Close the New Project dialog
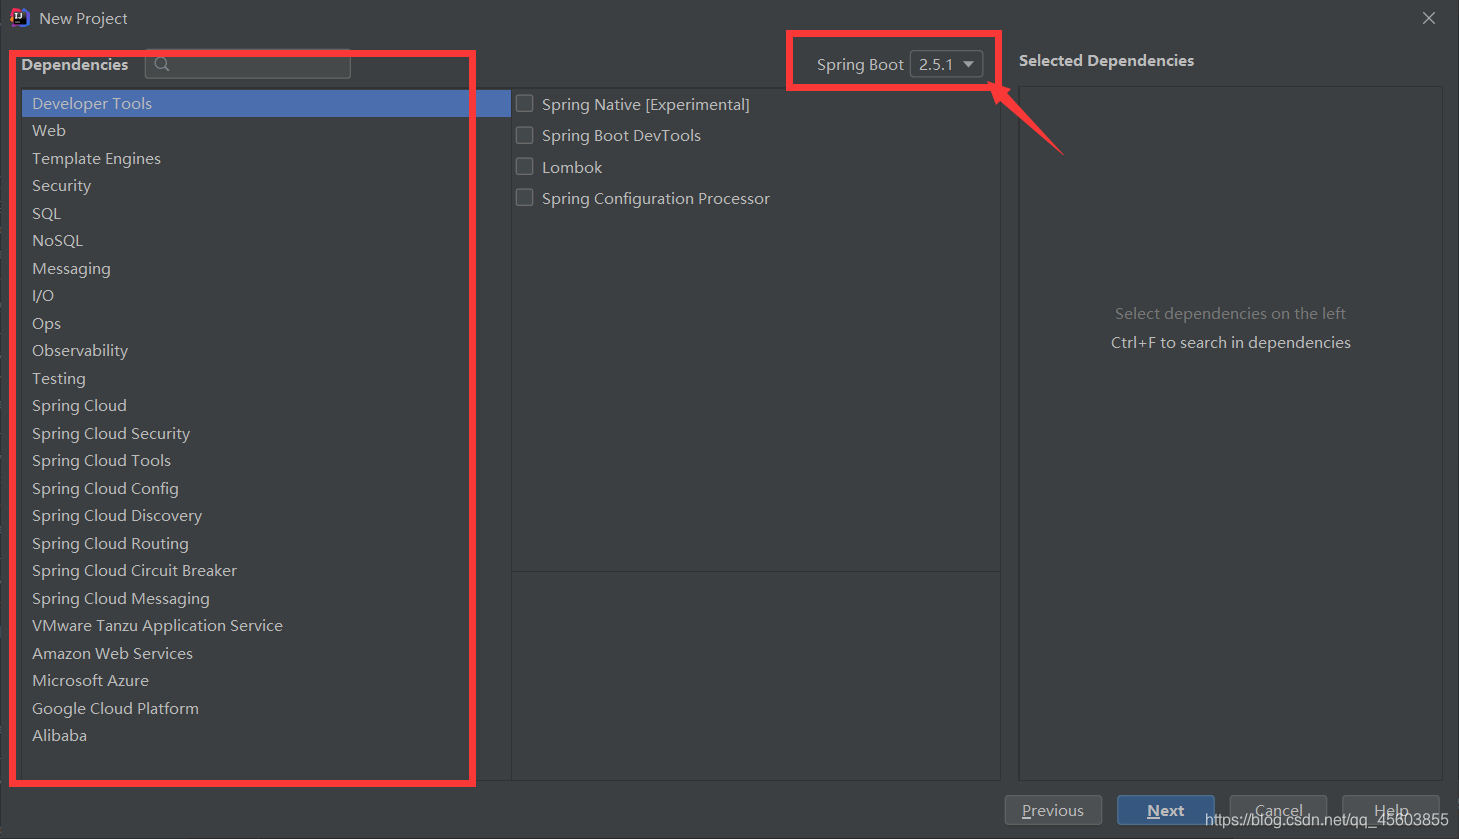 click(x=1429, y=18)
